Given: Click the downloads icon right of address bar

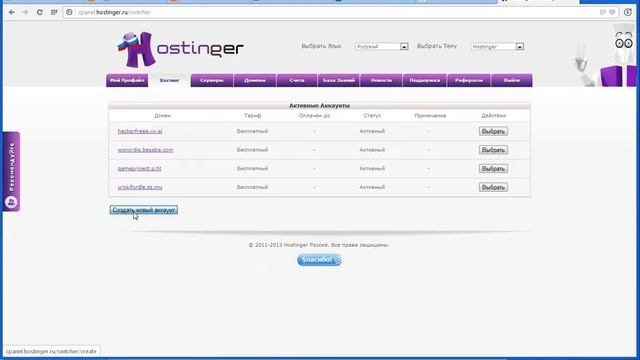Looking at the screenshot, I should pos(628,12).
